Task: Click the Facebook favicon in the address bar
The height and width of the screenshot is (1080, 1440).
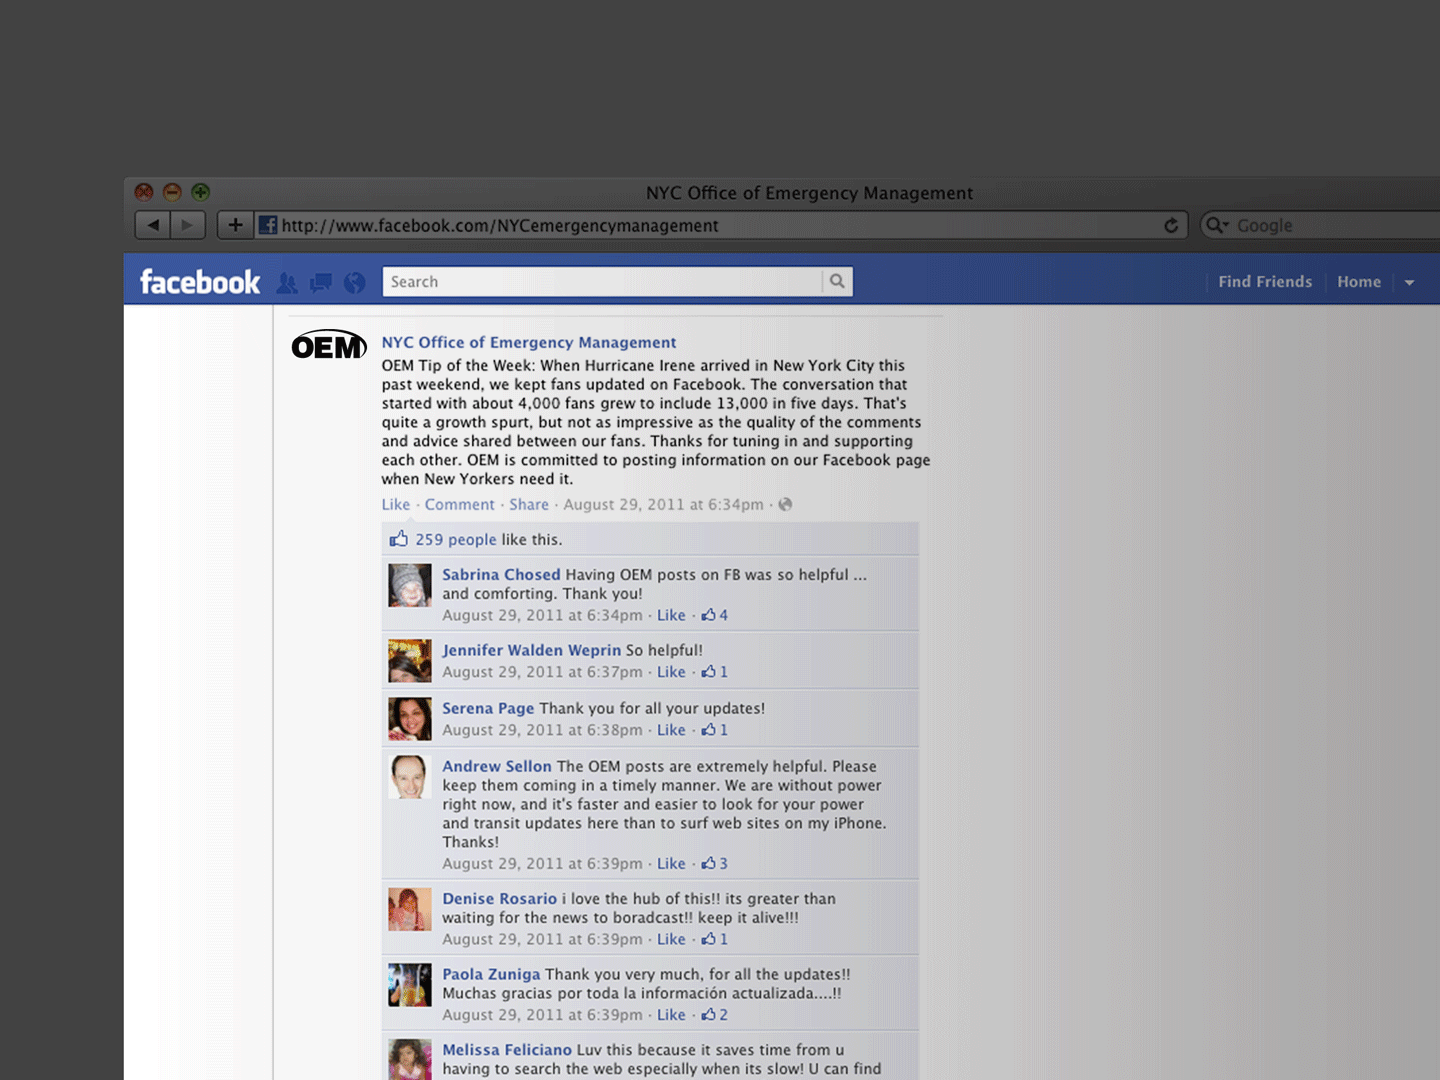Action: (268, 225)
